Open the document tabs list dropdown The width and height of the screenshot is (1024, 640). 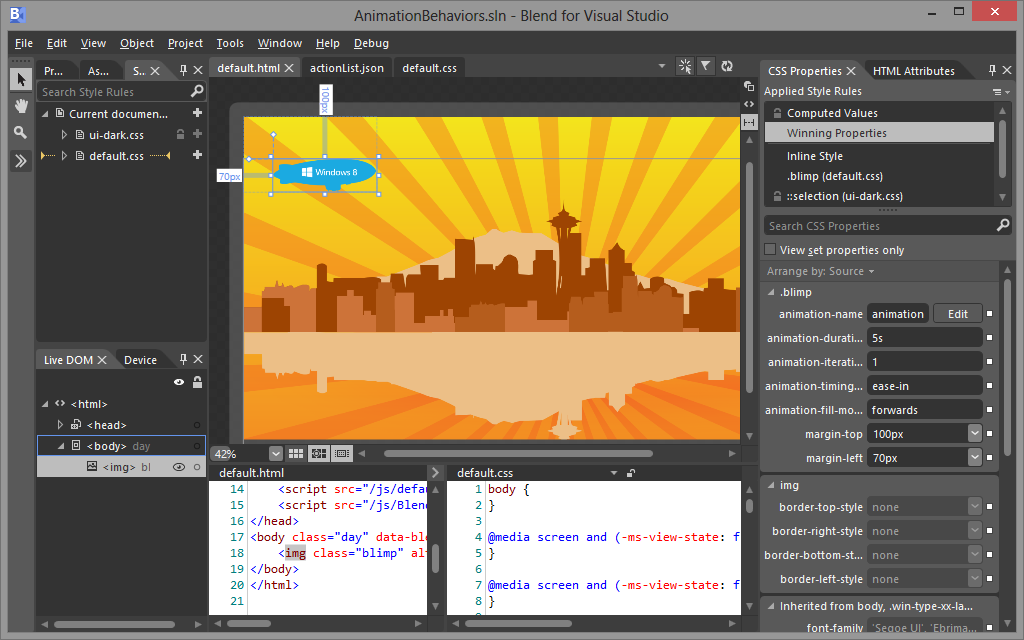(x=662, y=66)
